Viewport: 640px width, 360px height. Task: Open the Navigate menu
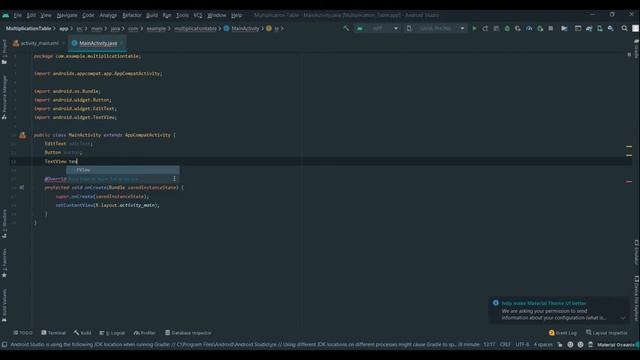[x=67, y=15]
